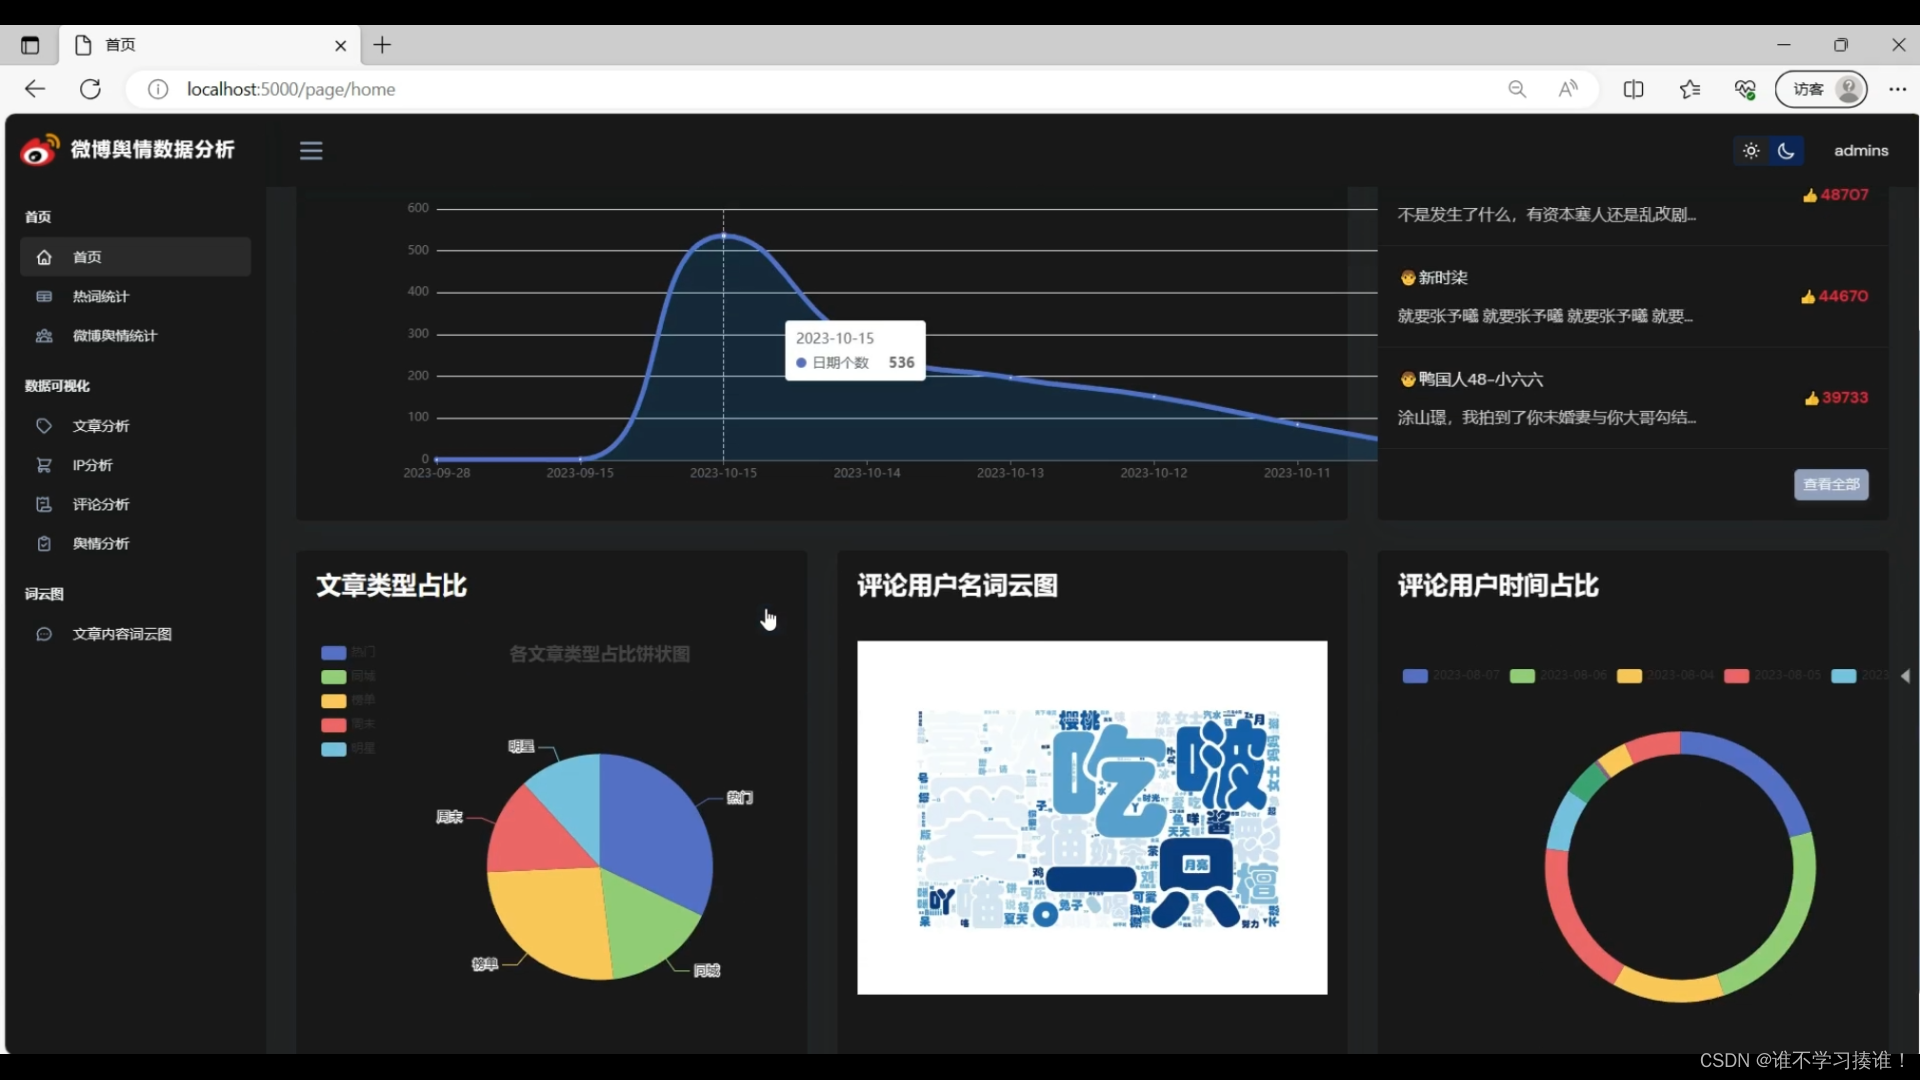Viewport: 1920px width, 1080px height.
Task: Open browser settings and more menu
Action: click(1897, 89)
